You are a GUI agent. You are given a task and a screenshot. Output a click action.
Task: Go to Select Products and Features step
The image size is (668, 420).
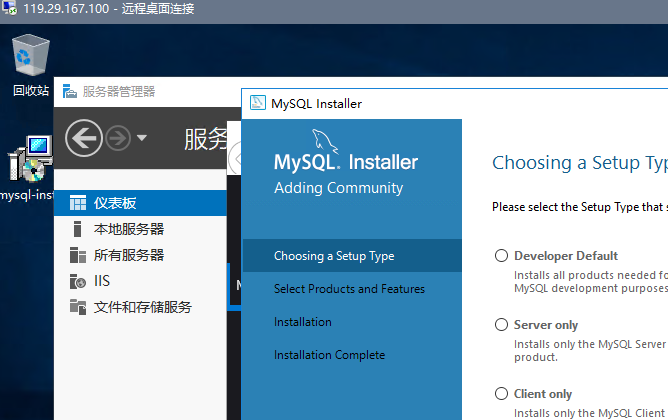click(x=349, y=289)
